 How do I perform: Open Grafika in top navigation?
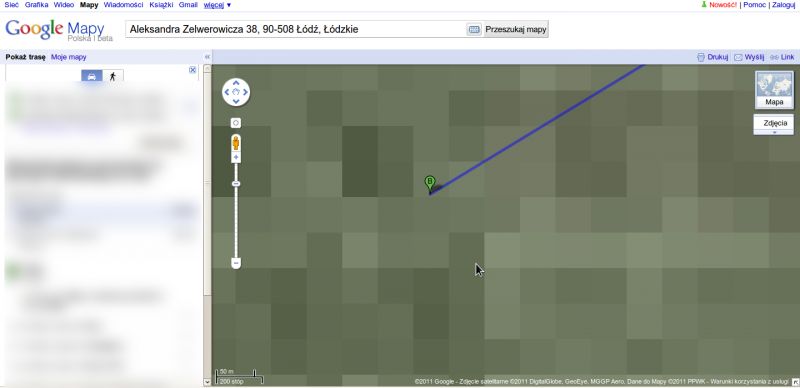tap(36, 5)
